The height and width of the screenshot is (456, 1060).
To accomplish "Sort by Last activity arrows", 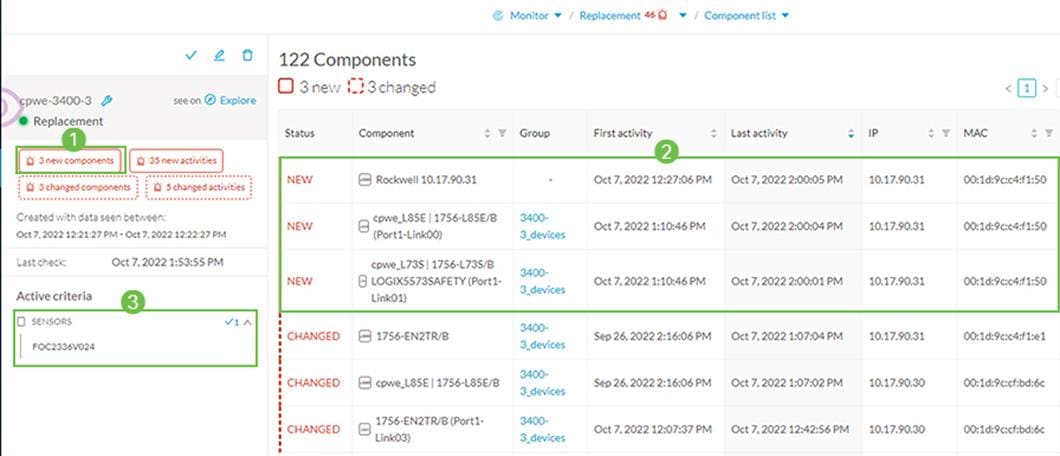I will (851, 134).
